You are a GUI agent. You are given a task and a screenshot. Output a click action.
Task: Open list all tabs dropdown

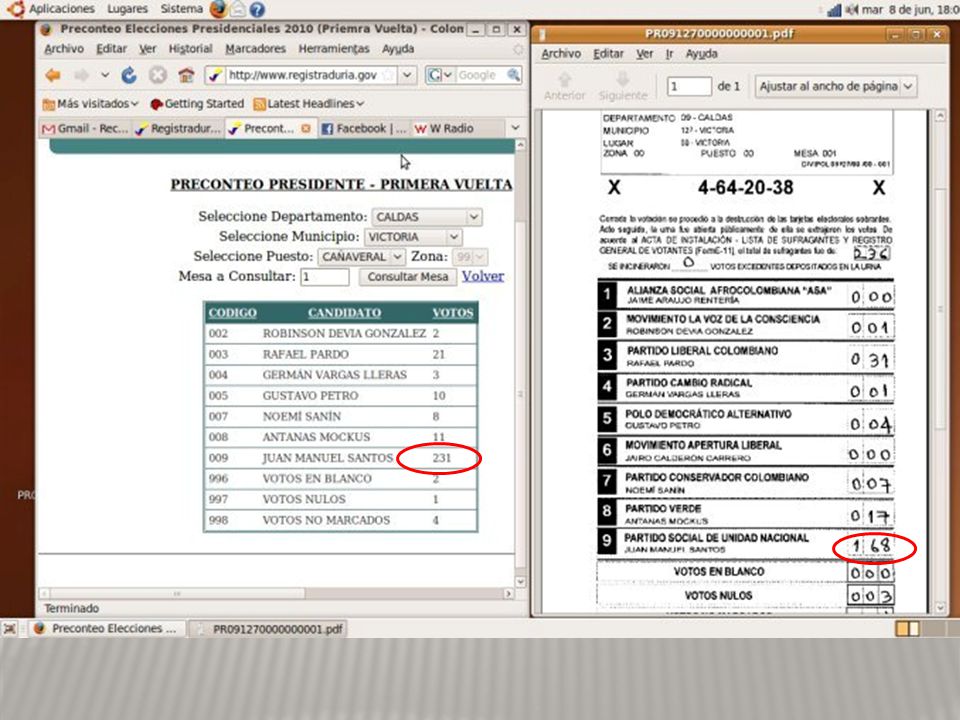[x=516, y=128]
